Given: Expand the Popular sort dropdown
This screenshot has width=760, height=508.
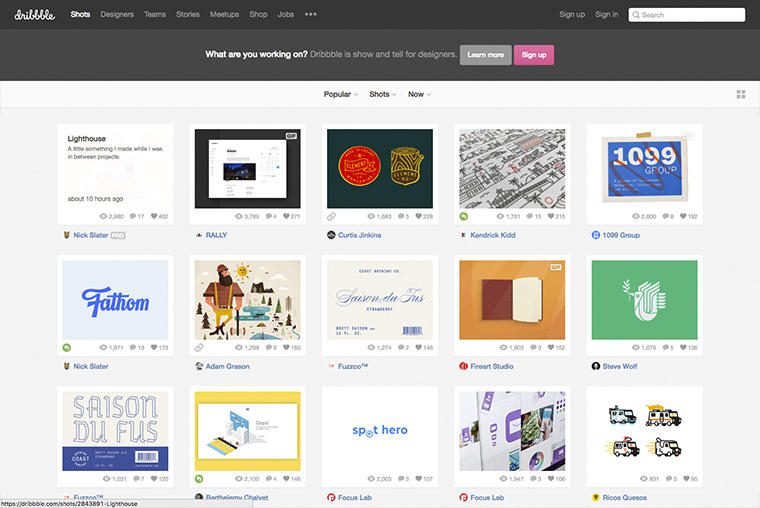Looking at the screenshot, I should [341, 94].
